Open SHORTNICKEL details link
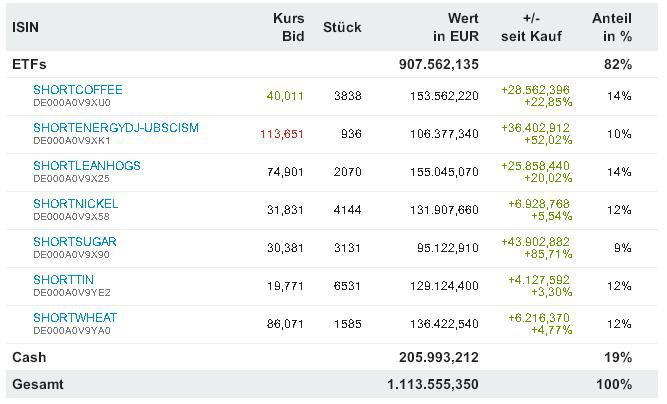667x404 pixels. point(75,204)
